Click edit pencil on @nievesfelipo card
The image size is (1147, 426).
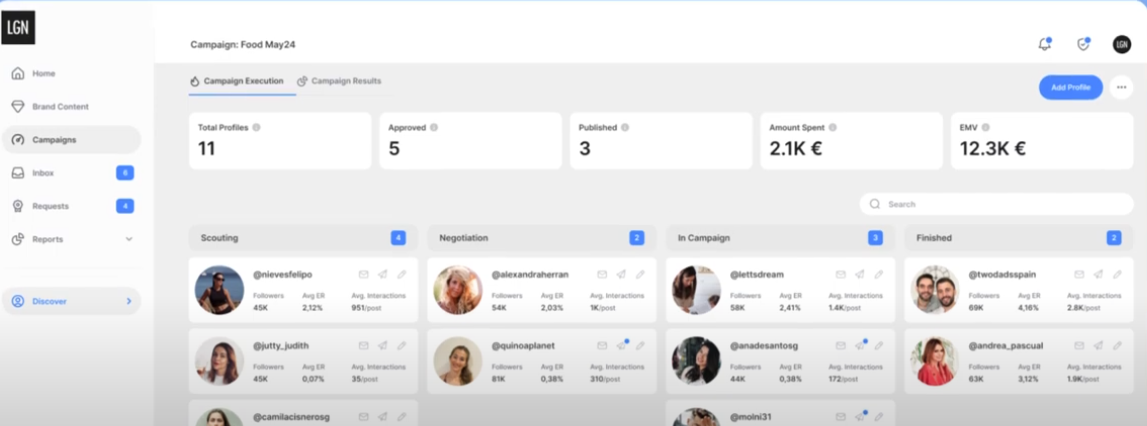coord(402,274)
